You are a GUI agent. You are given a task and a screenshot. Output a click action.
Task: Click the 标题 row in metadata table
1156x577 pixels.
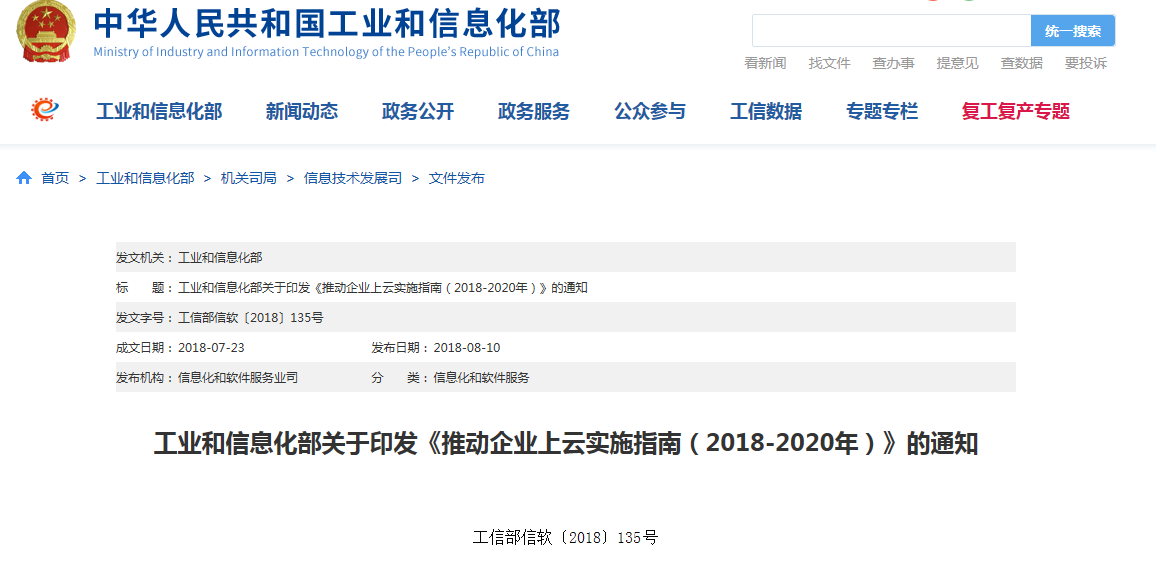tap(565, 287)
